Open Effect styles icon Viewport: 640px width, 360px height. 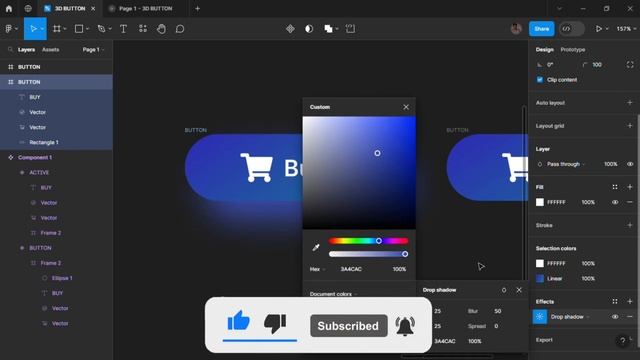(x=615, y=302)
